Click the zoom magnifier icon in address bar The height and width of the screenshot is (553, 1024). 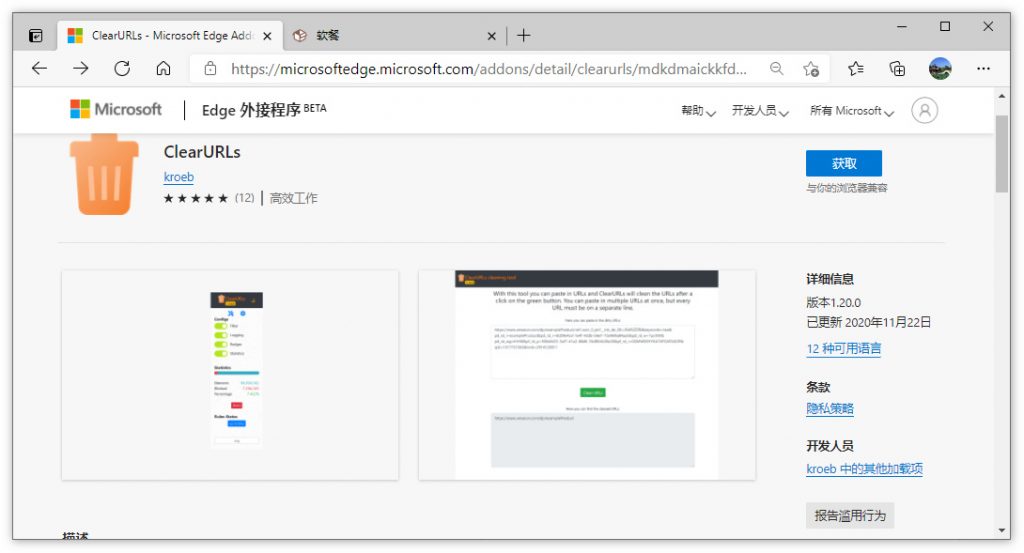(x=776, y=69)
